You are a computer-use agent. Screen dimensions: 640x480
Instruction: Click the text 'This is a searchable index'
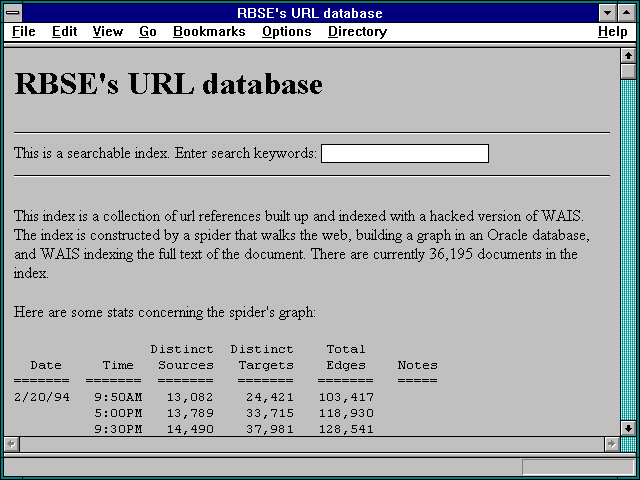[91, 153]
